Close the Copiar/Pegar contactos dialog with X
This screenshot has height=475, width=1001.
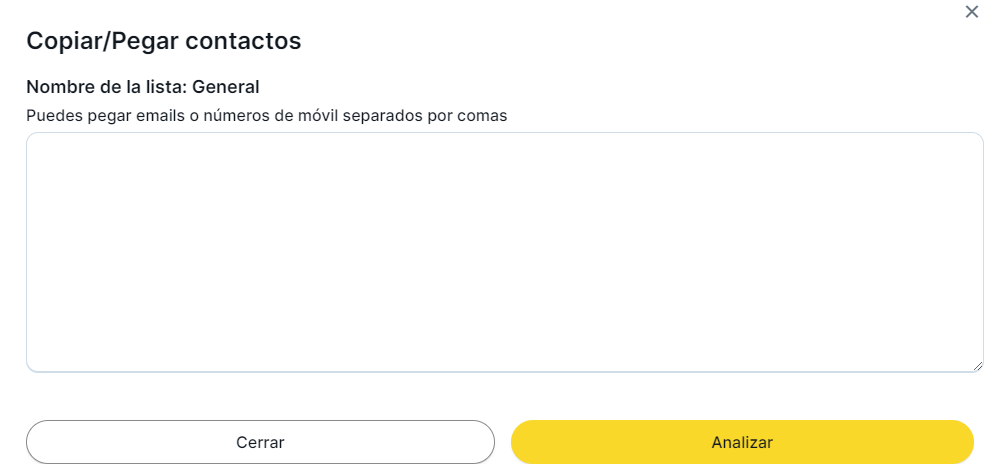tap(971, 12)
